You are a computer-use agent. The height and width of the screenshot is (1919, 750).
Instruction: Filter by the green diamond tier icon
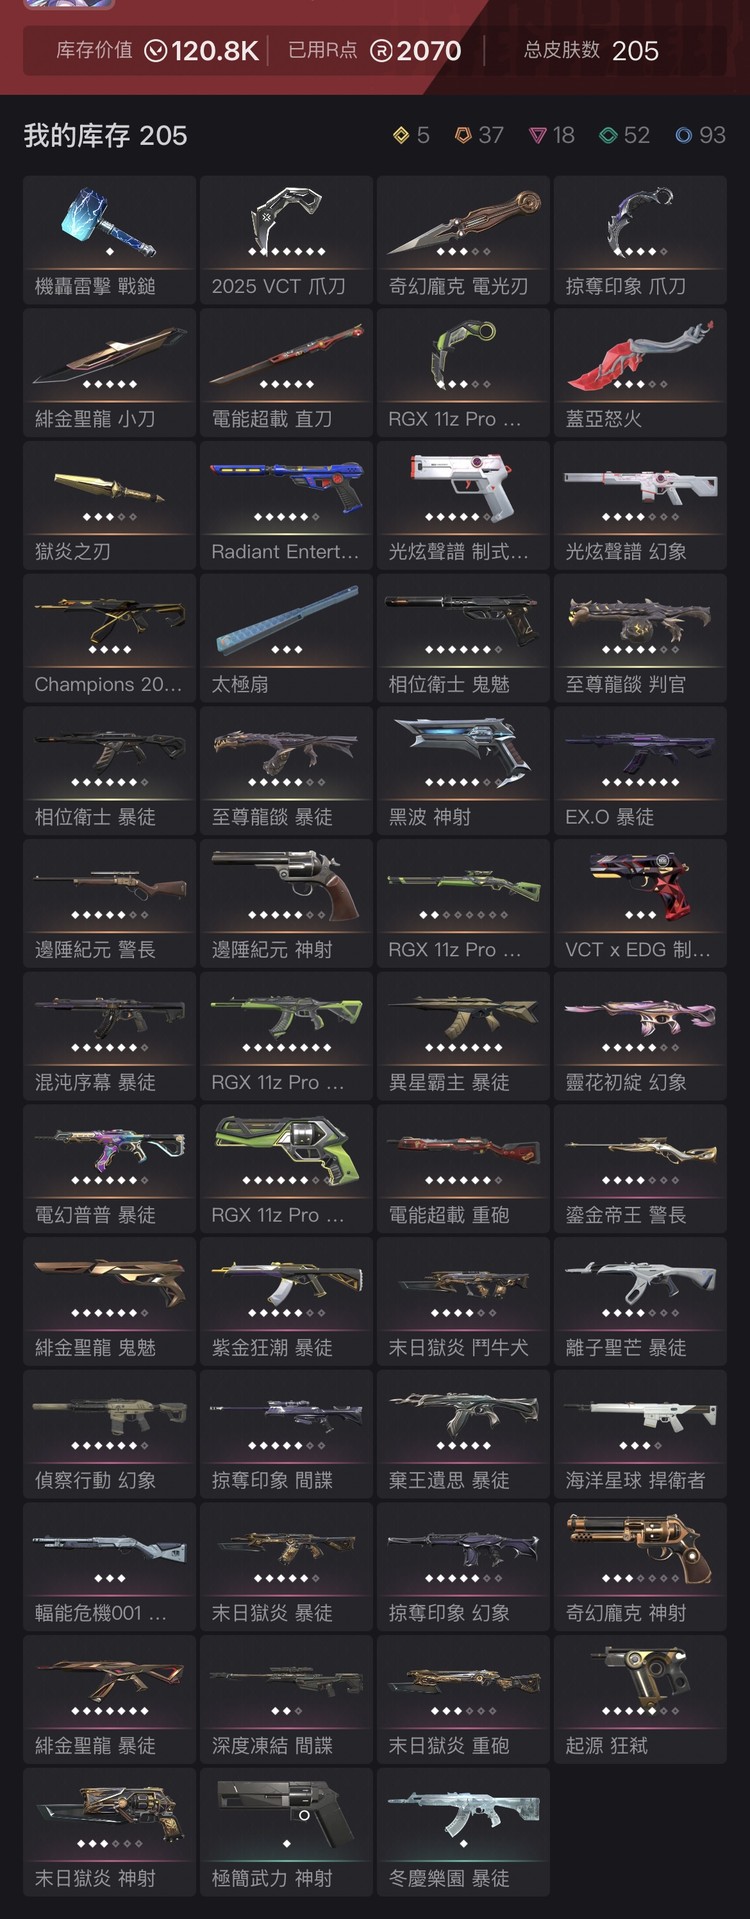(x=608, y=135)
